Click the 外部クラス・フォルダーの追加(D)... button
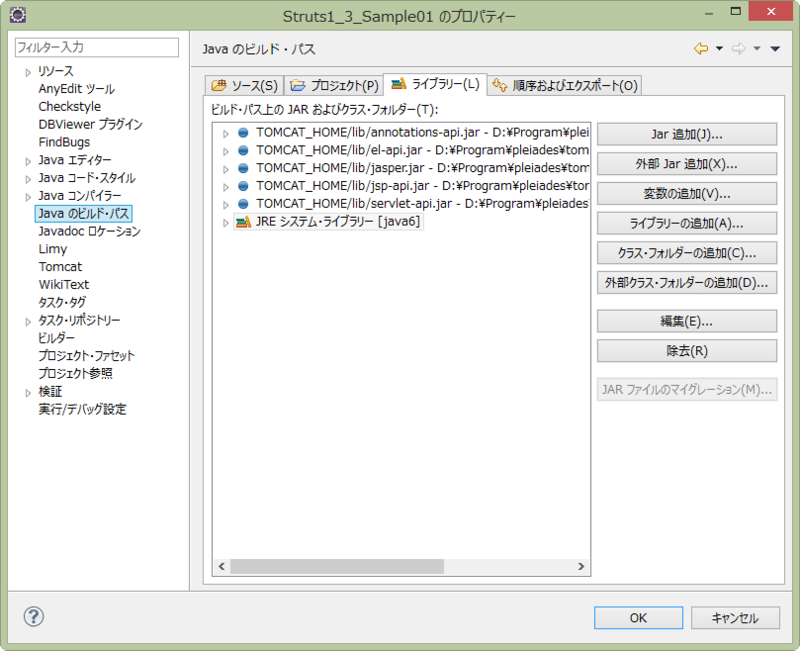800x651 pixels. pos(687,282)
